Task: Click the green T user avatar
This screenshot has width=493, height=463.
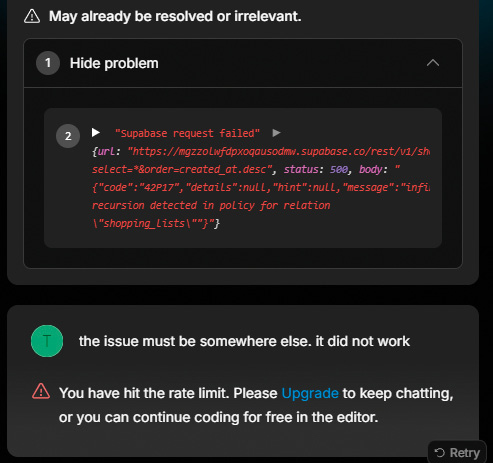Action: [47, 341]
